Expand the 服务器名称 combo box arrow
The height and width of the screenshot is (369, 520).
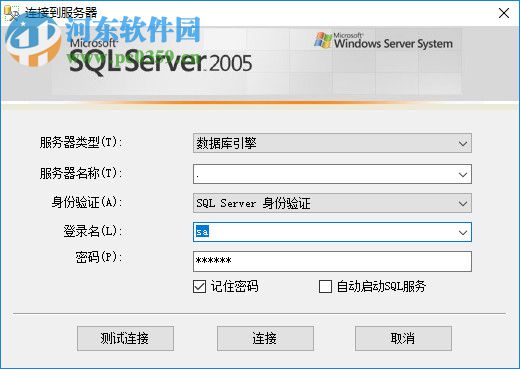click(463, 174)
